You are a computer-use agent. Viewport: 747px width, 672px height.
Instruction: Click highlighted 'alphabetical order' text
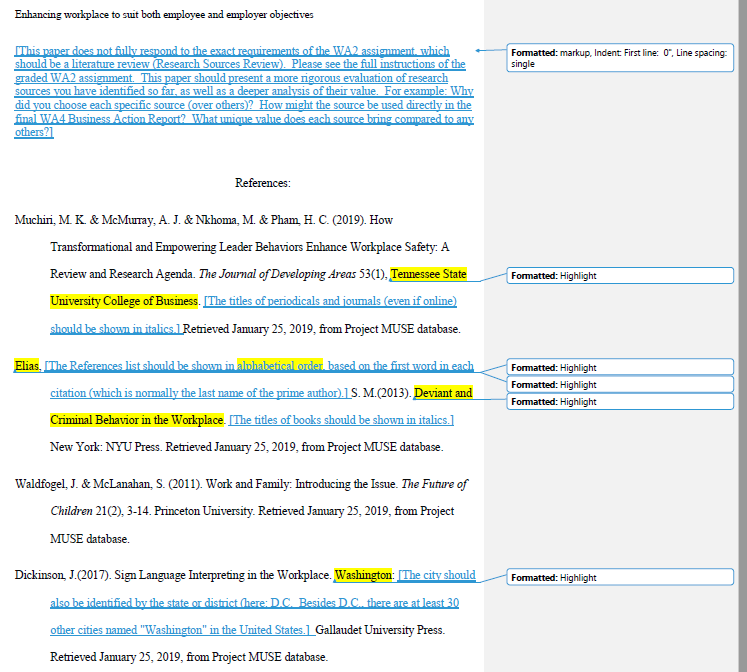tap(280, 366)
